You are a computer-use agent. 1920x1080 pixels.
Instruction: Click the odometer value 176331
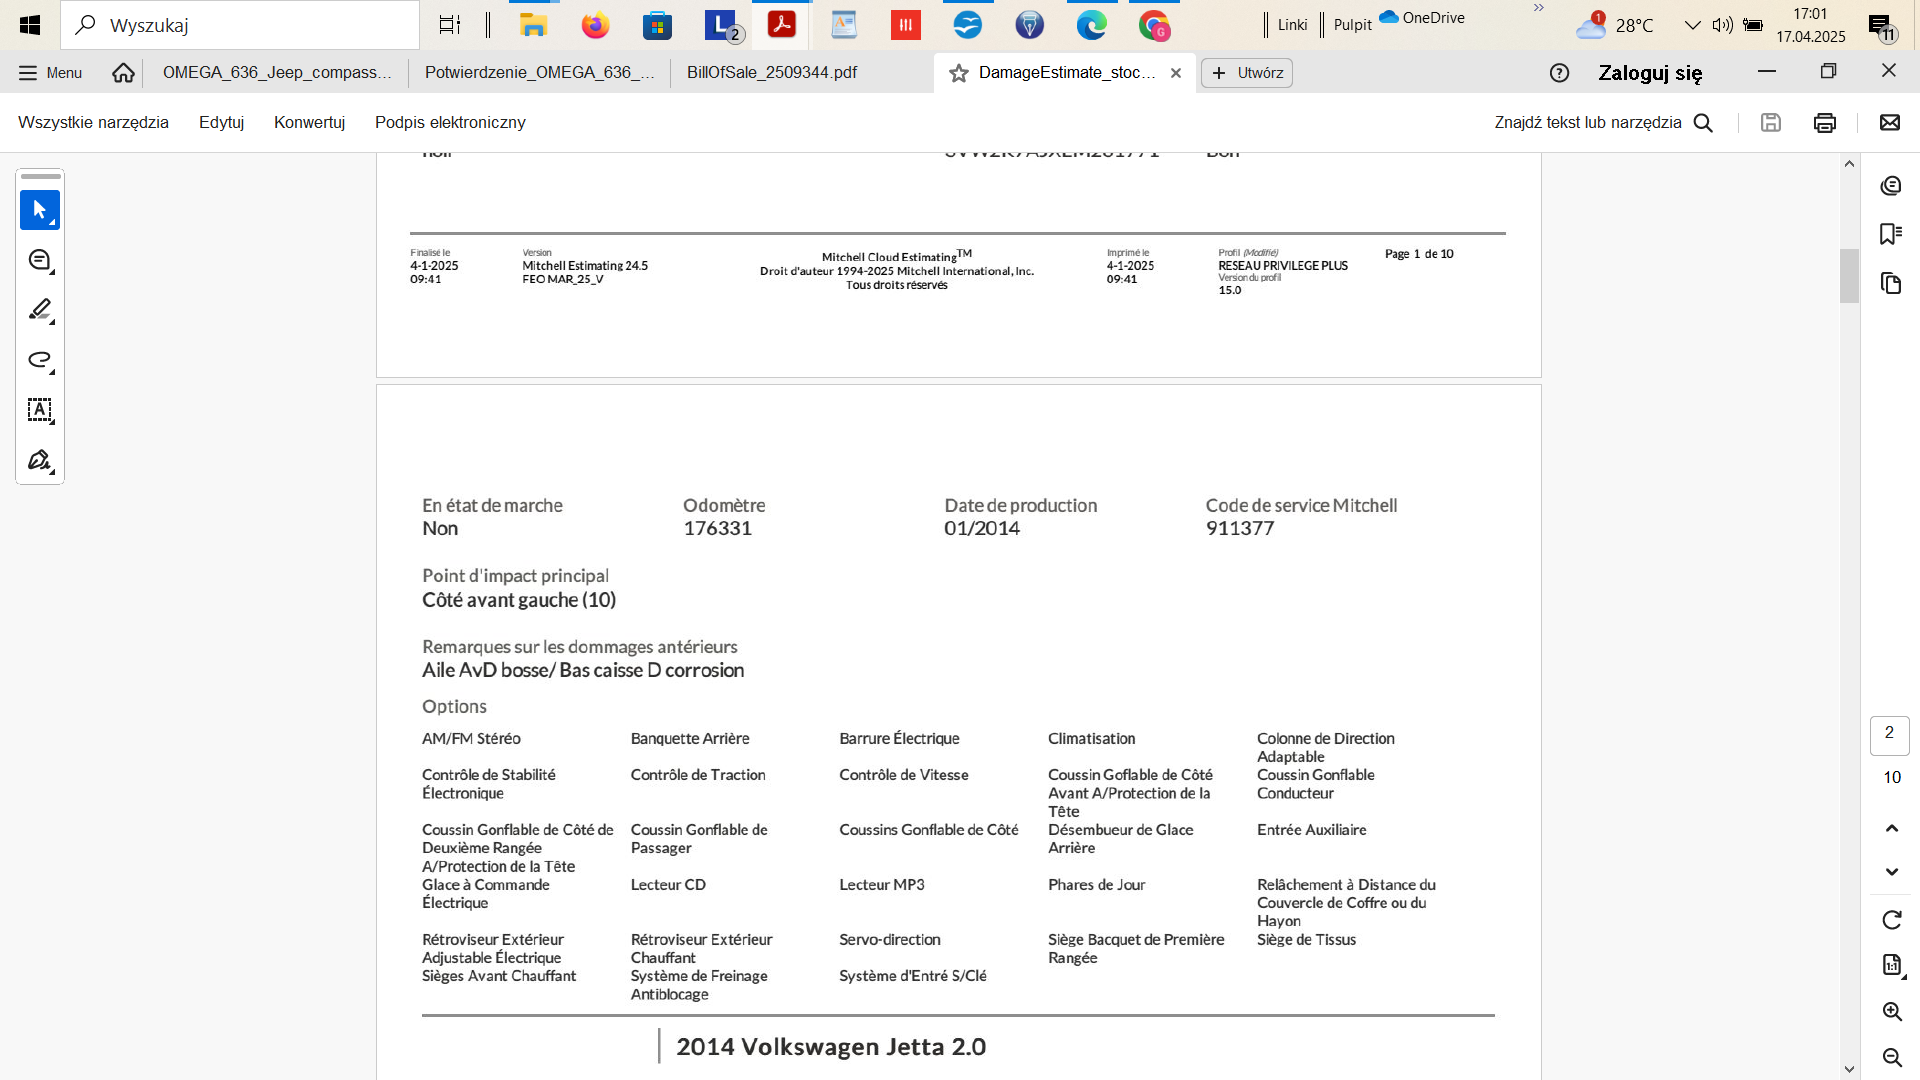point(717,529)
